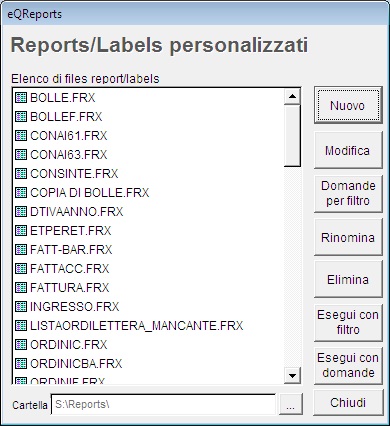
Task: Open folder browser with ellipsis button
Action: point(290,404)
